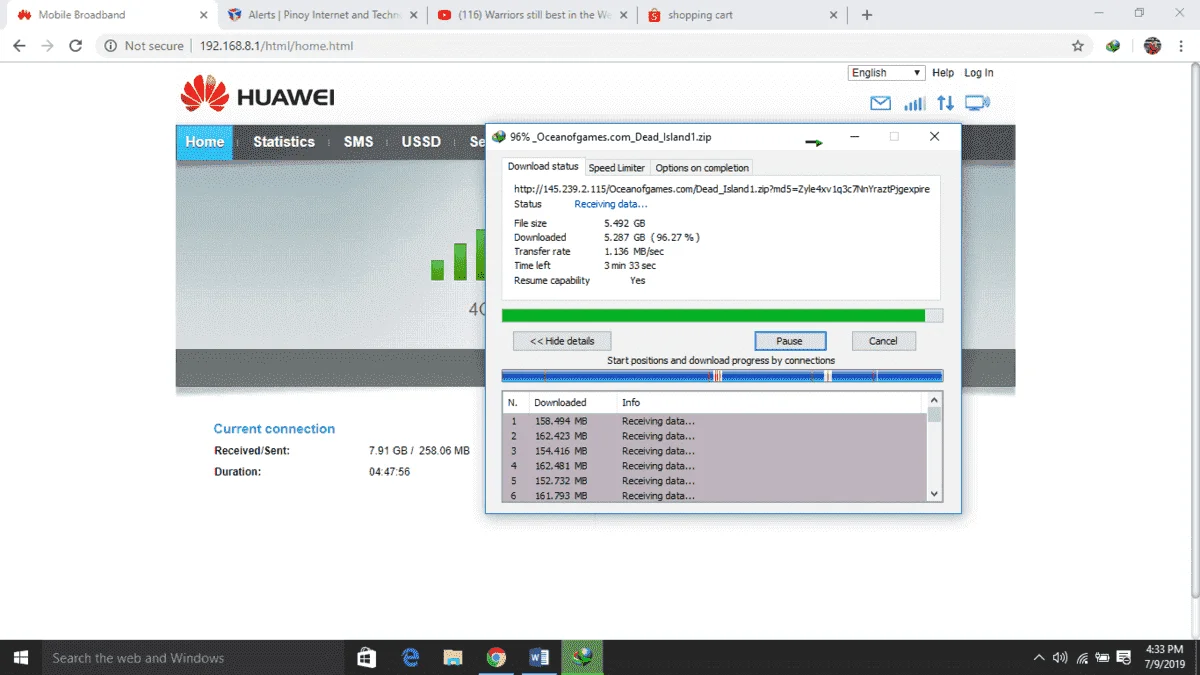Click the Downloaded column header
Screen dimensions: 1200x675
pyautogui.click(x=572, y=402)
